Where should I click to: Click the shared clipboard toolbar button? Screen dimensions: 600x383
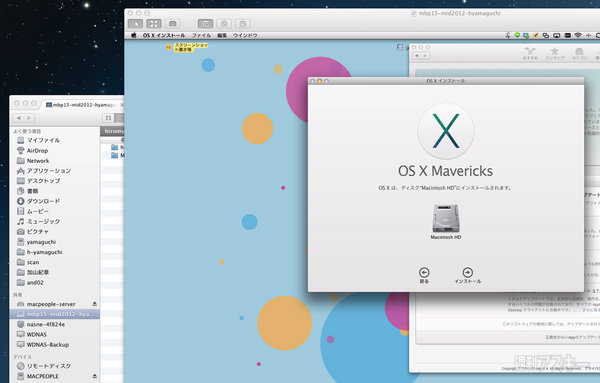click(x=205, y=24)
